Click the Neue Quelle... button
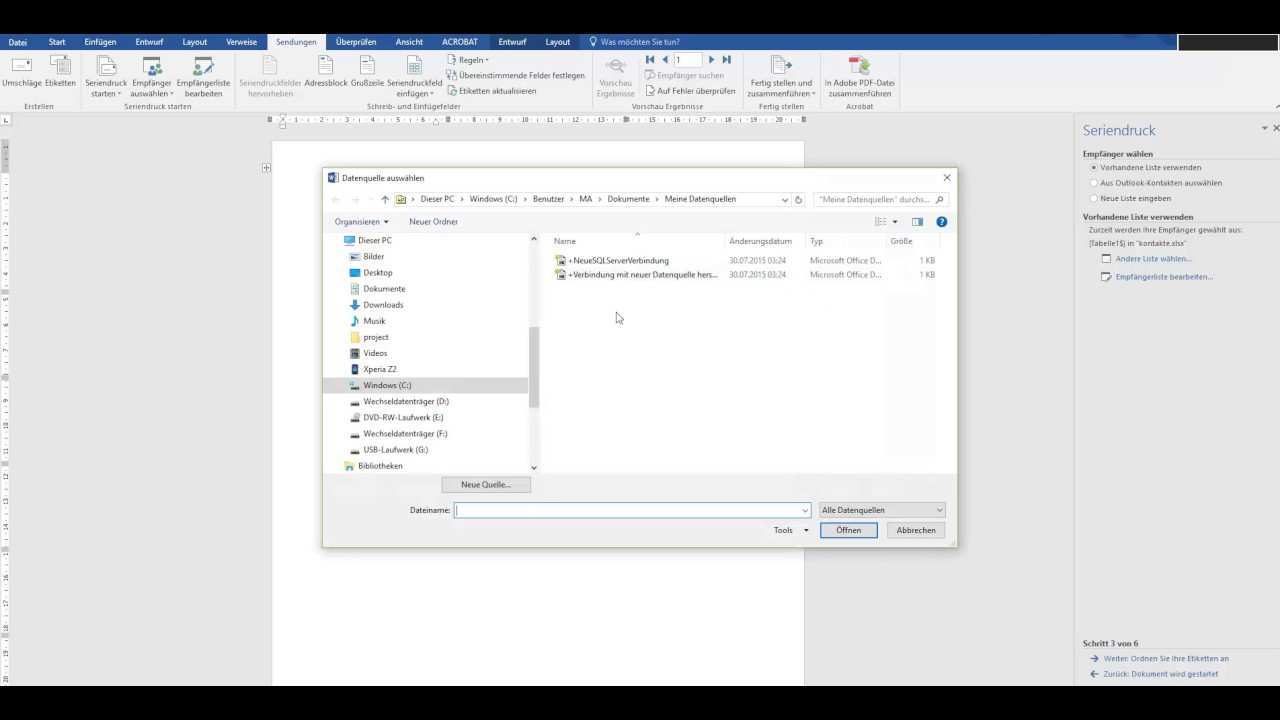Screen dimensions: 1280x720 tap(486, 485)
